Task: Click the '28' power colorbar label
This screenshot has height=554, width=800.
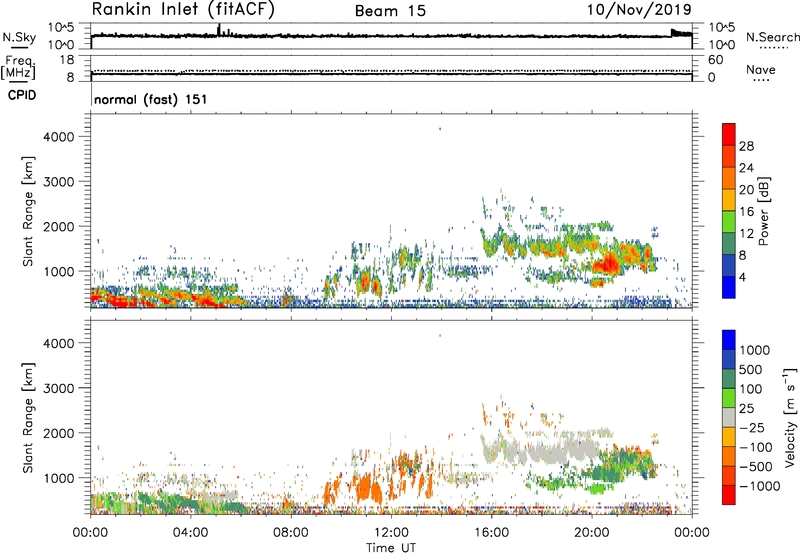Action: click(746, 146)
